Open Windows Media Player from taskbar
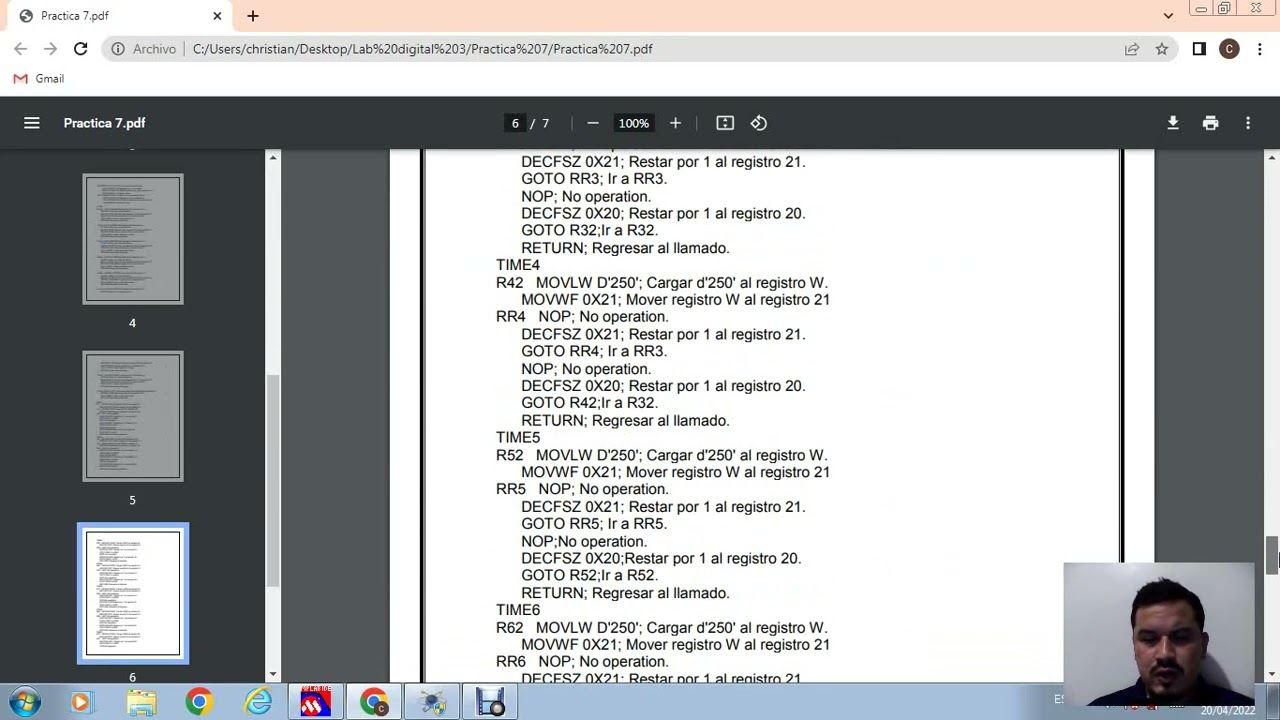 click(81, 703)
